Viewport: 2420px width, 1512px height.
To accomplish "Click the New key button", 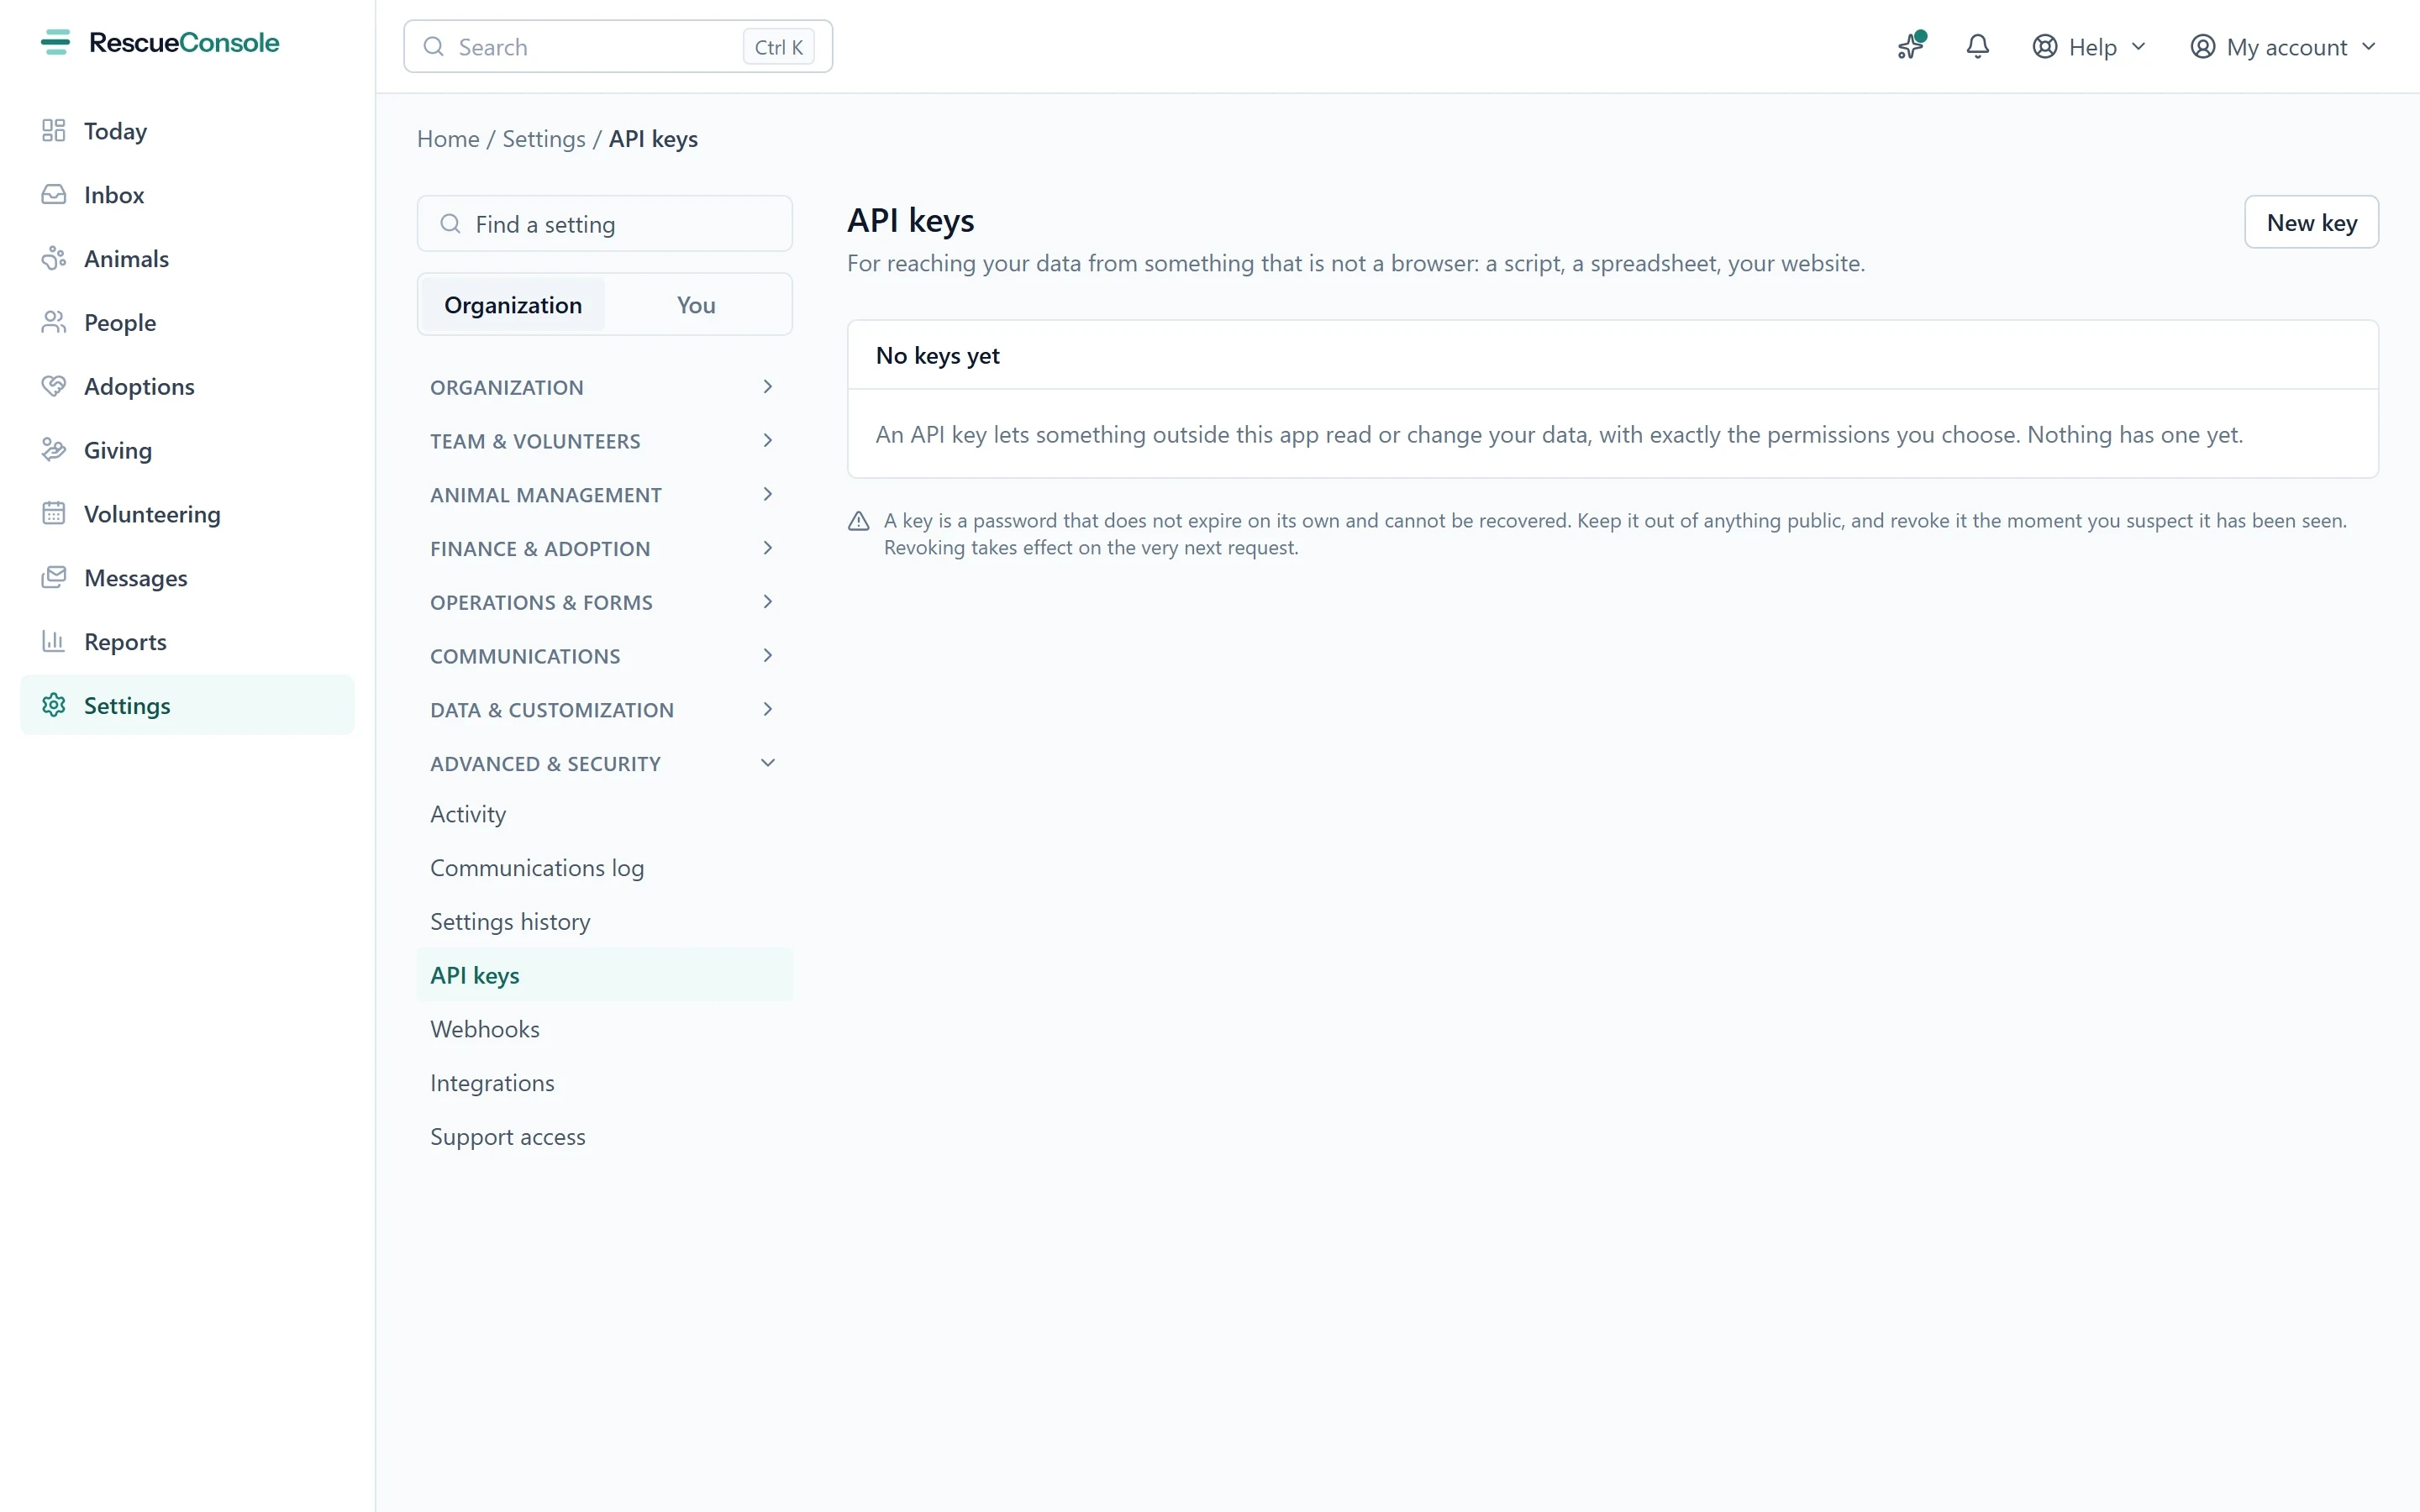I will (2311, 222).
